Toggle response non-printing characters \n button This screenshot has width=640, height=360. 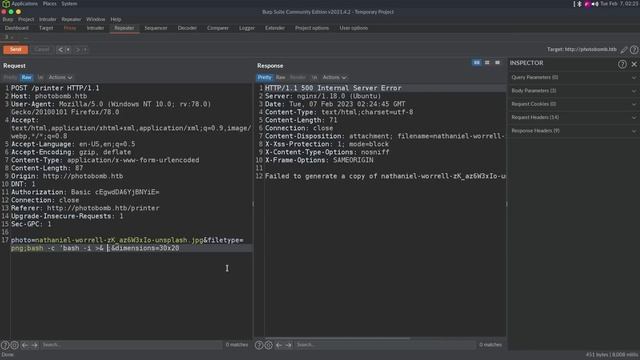tap(314, 77)
